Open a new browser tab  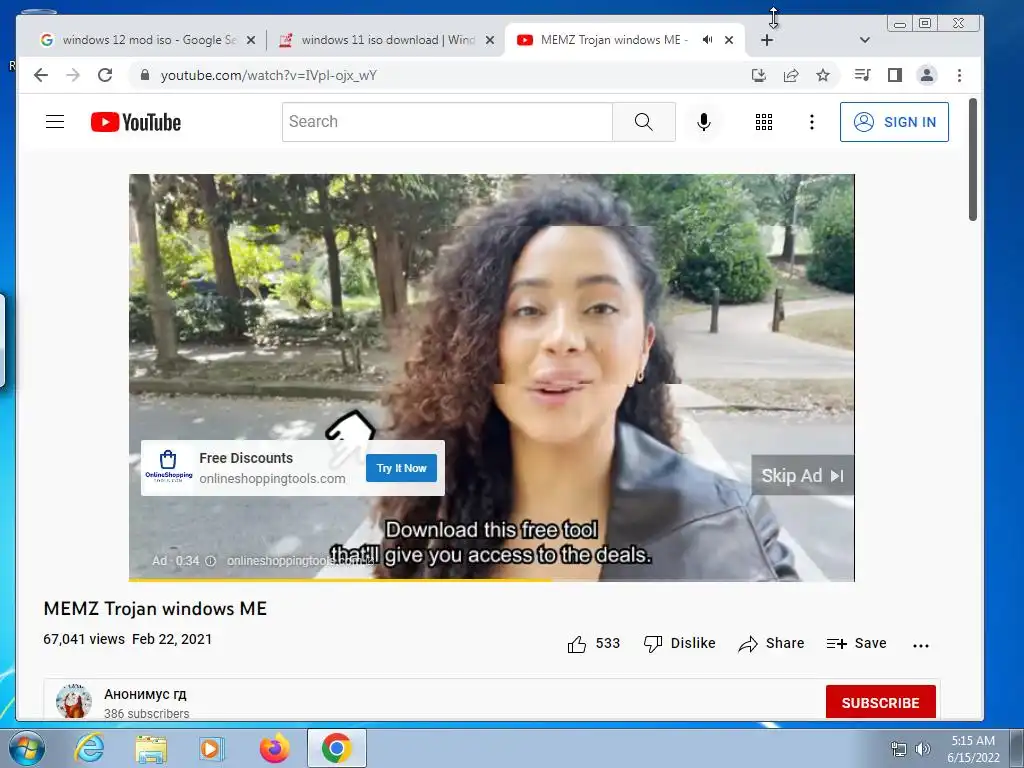[x=767, y=40]
